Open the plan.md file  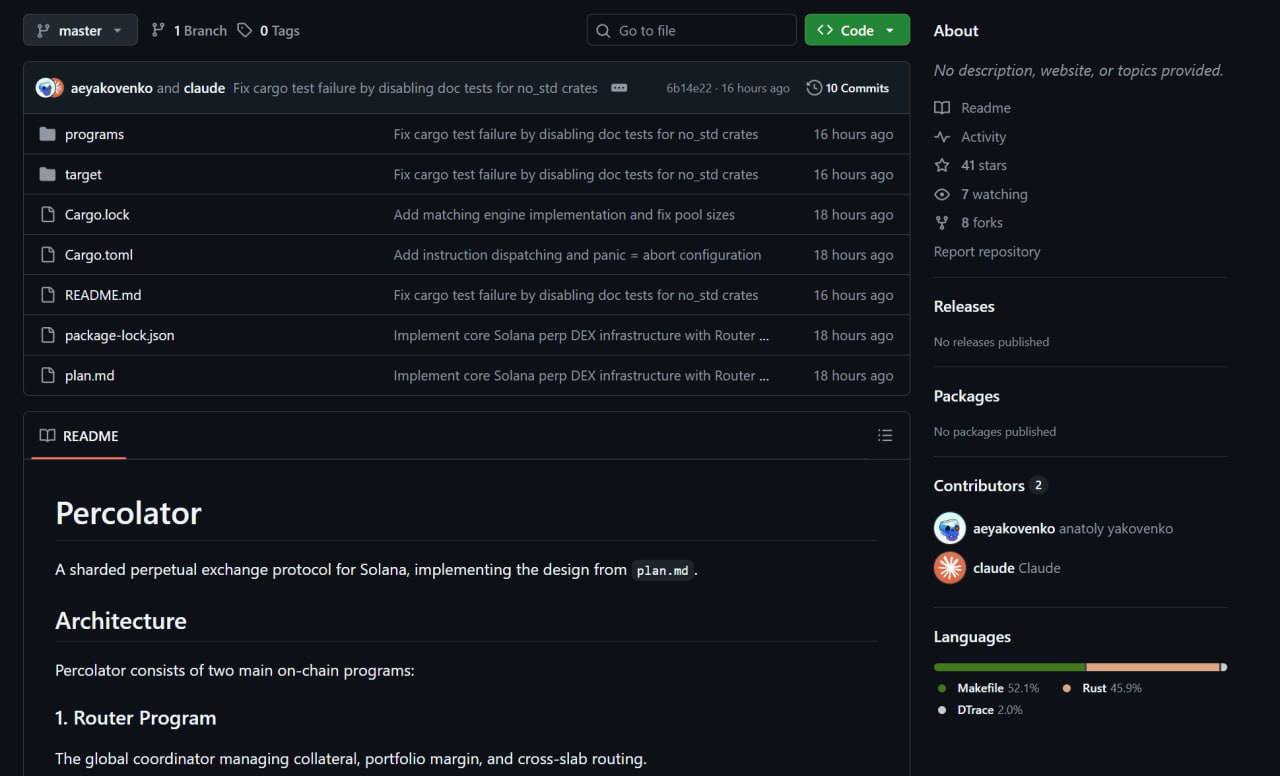(x=89, y=376)
